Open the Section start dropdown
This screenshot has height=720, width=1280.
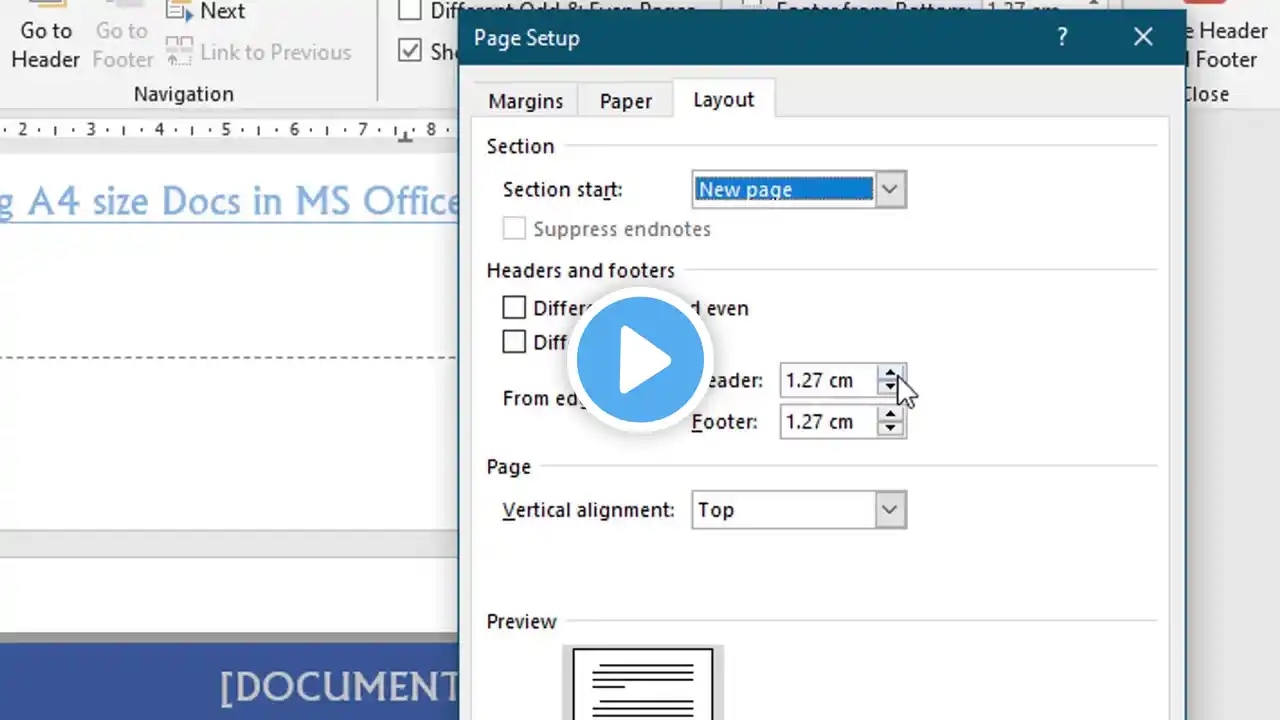point(891,189)
